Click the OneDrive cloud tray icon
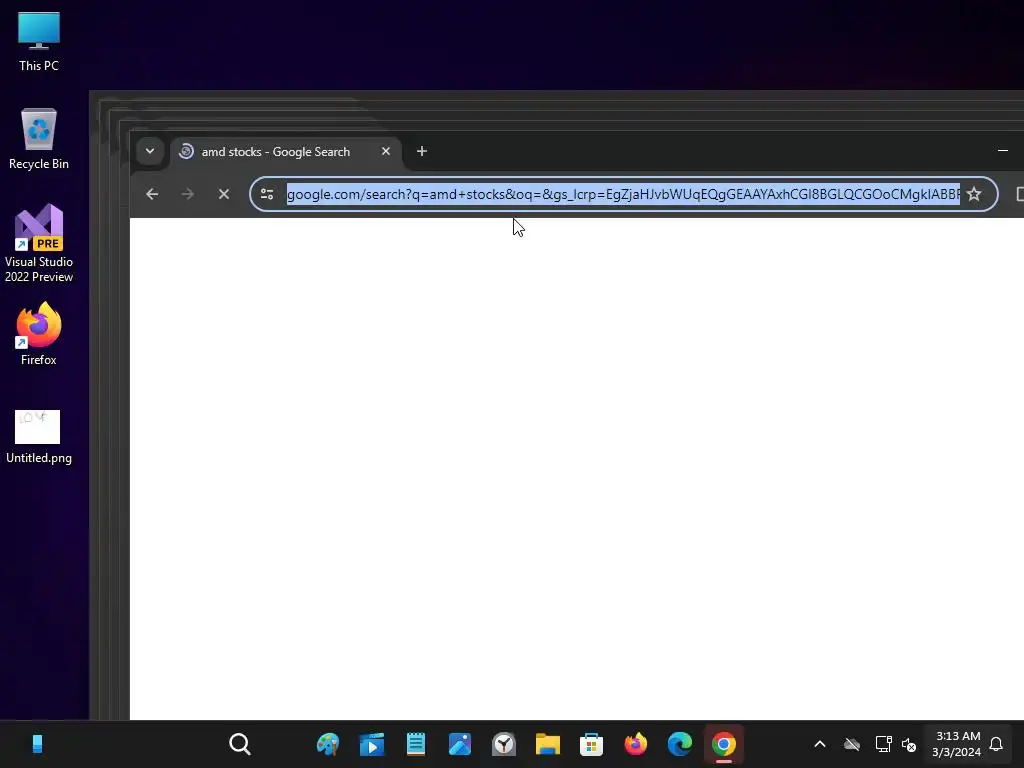1024x768 pixels. 852,744
